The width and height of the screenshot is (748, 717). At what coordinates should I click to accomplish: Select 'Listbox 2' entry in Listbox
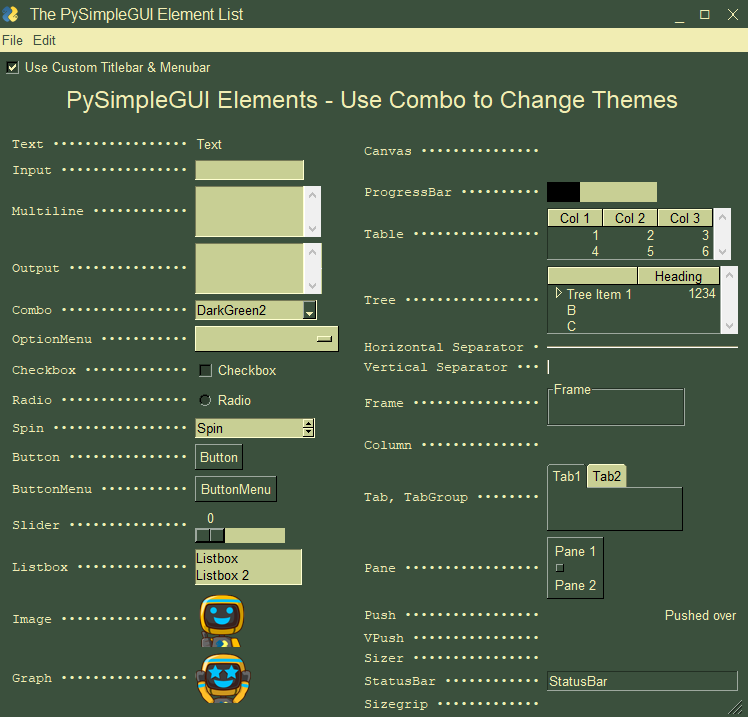click(248, 575)
